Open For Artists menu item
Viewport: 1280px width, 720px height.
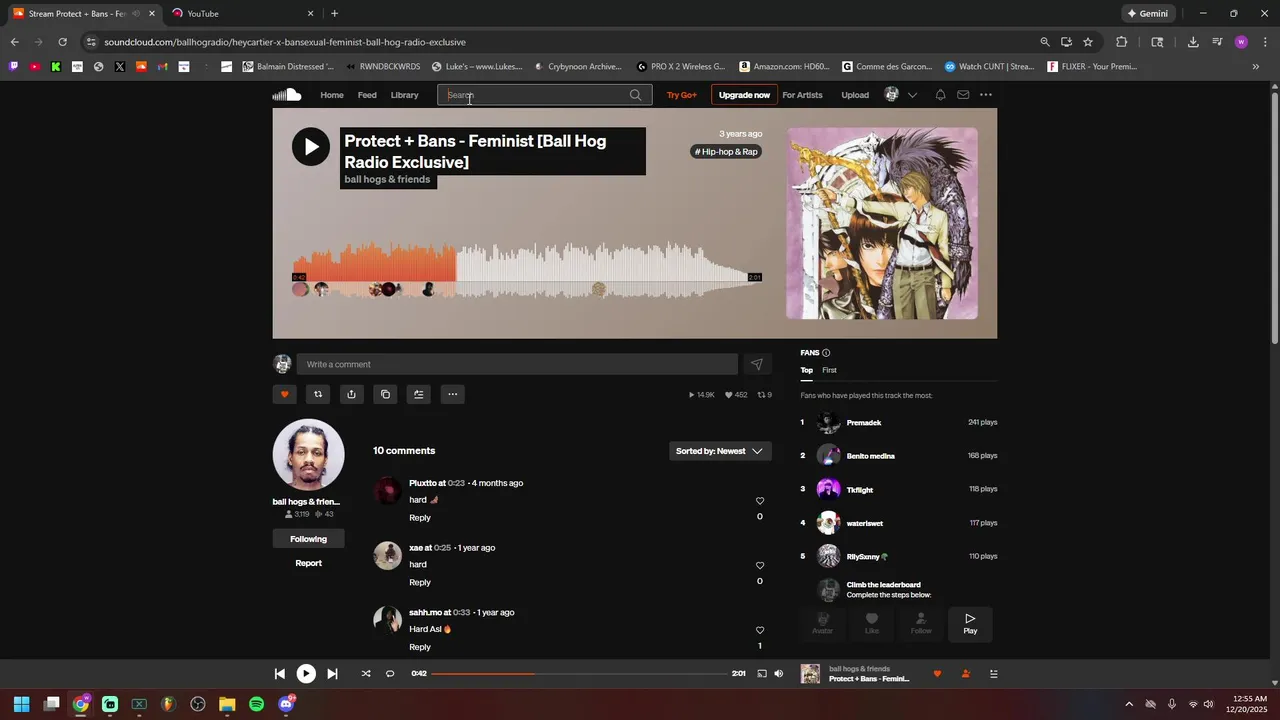click(802, 95)
